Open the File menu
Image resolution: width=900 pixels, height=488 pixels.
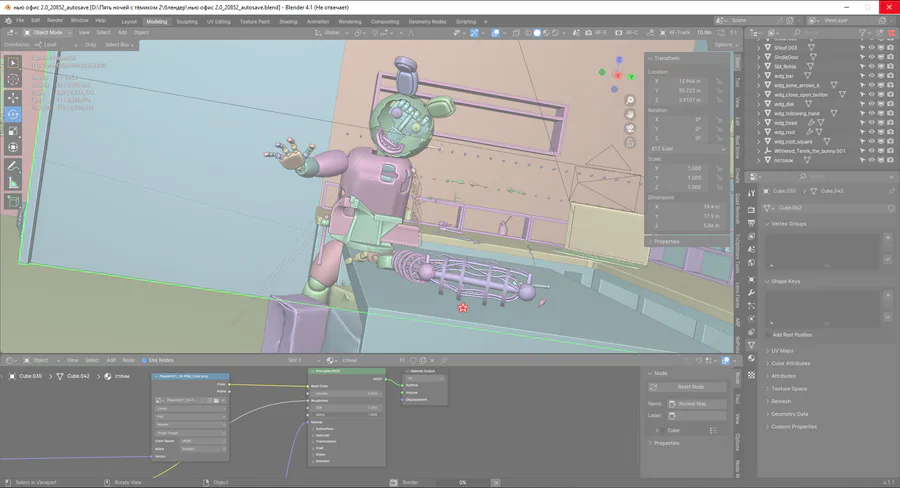(x=20, y=20)
